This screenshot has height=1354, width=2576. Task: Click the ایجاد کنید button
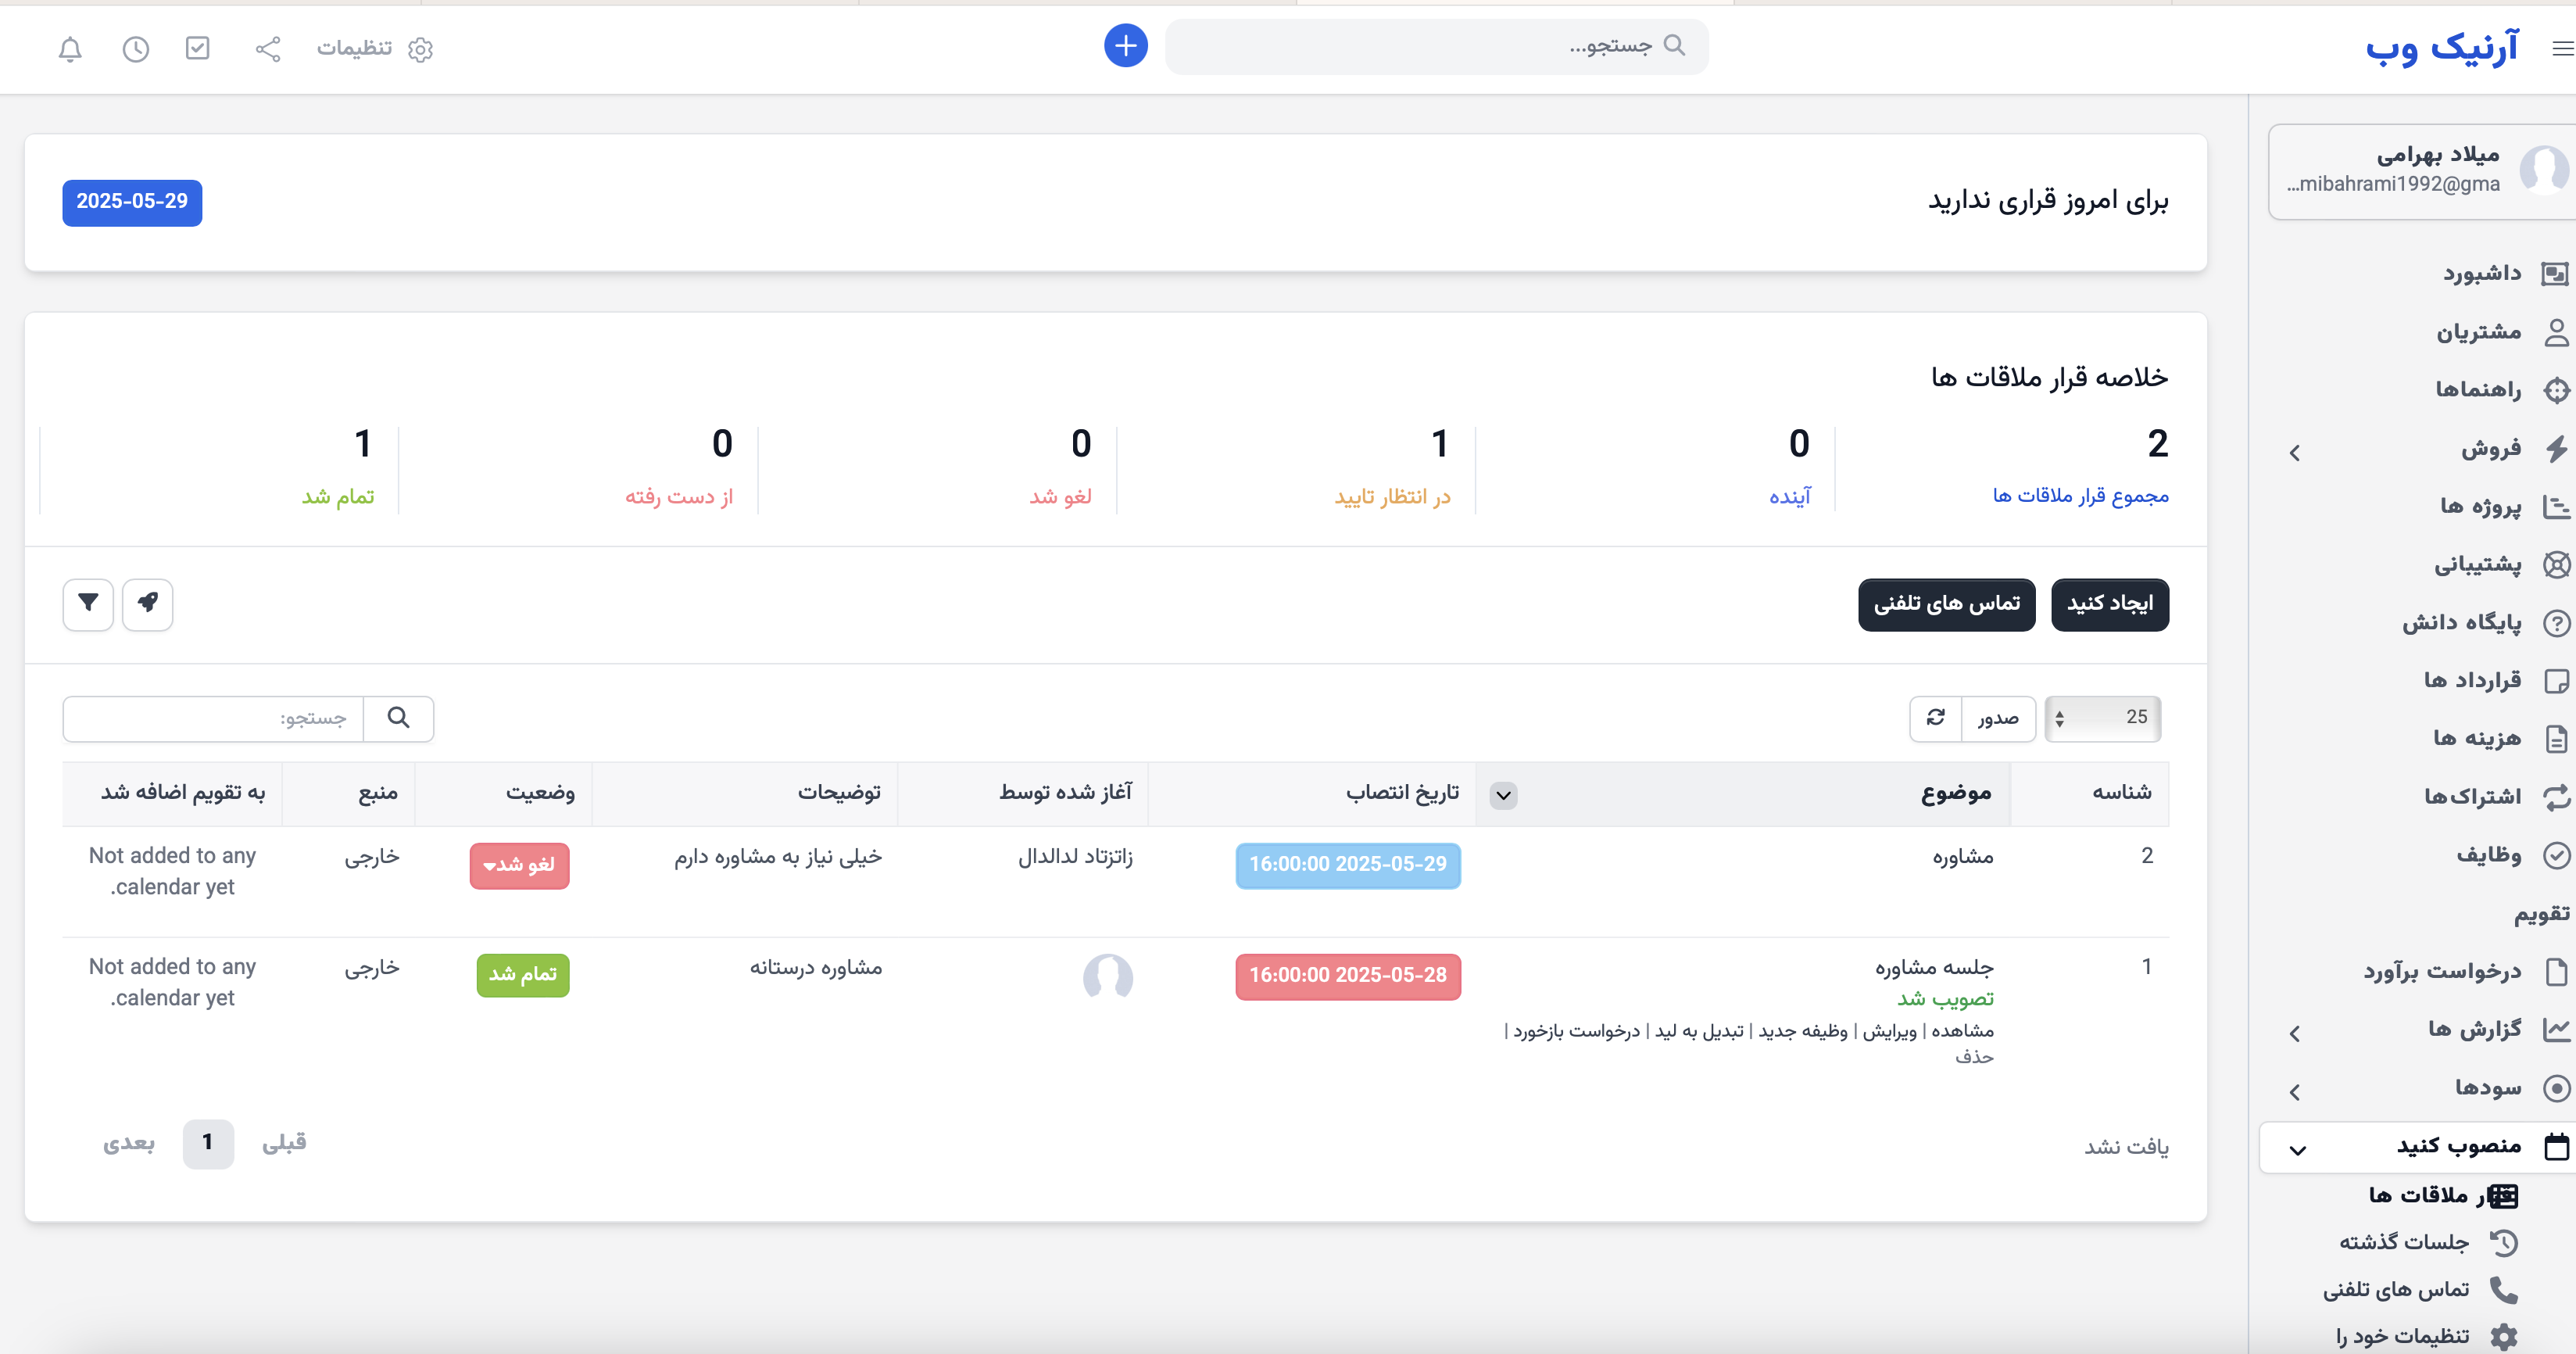2110,604
